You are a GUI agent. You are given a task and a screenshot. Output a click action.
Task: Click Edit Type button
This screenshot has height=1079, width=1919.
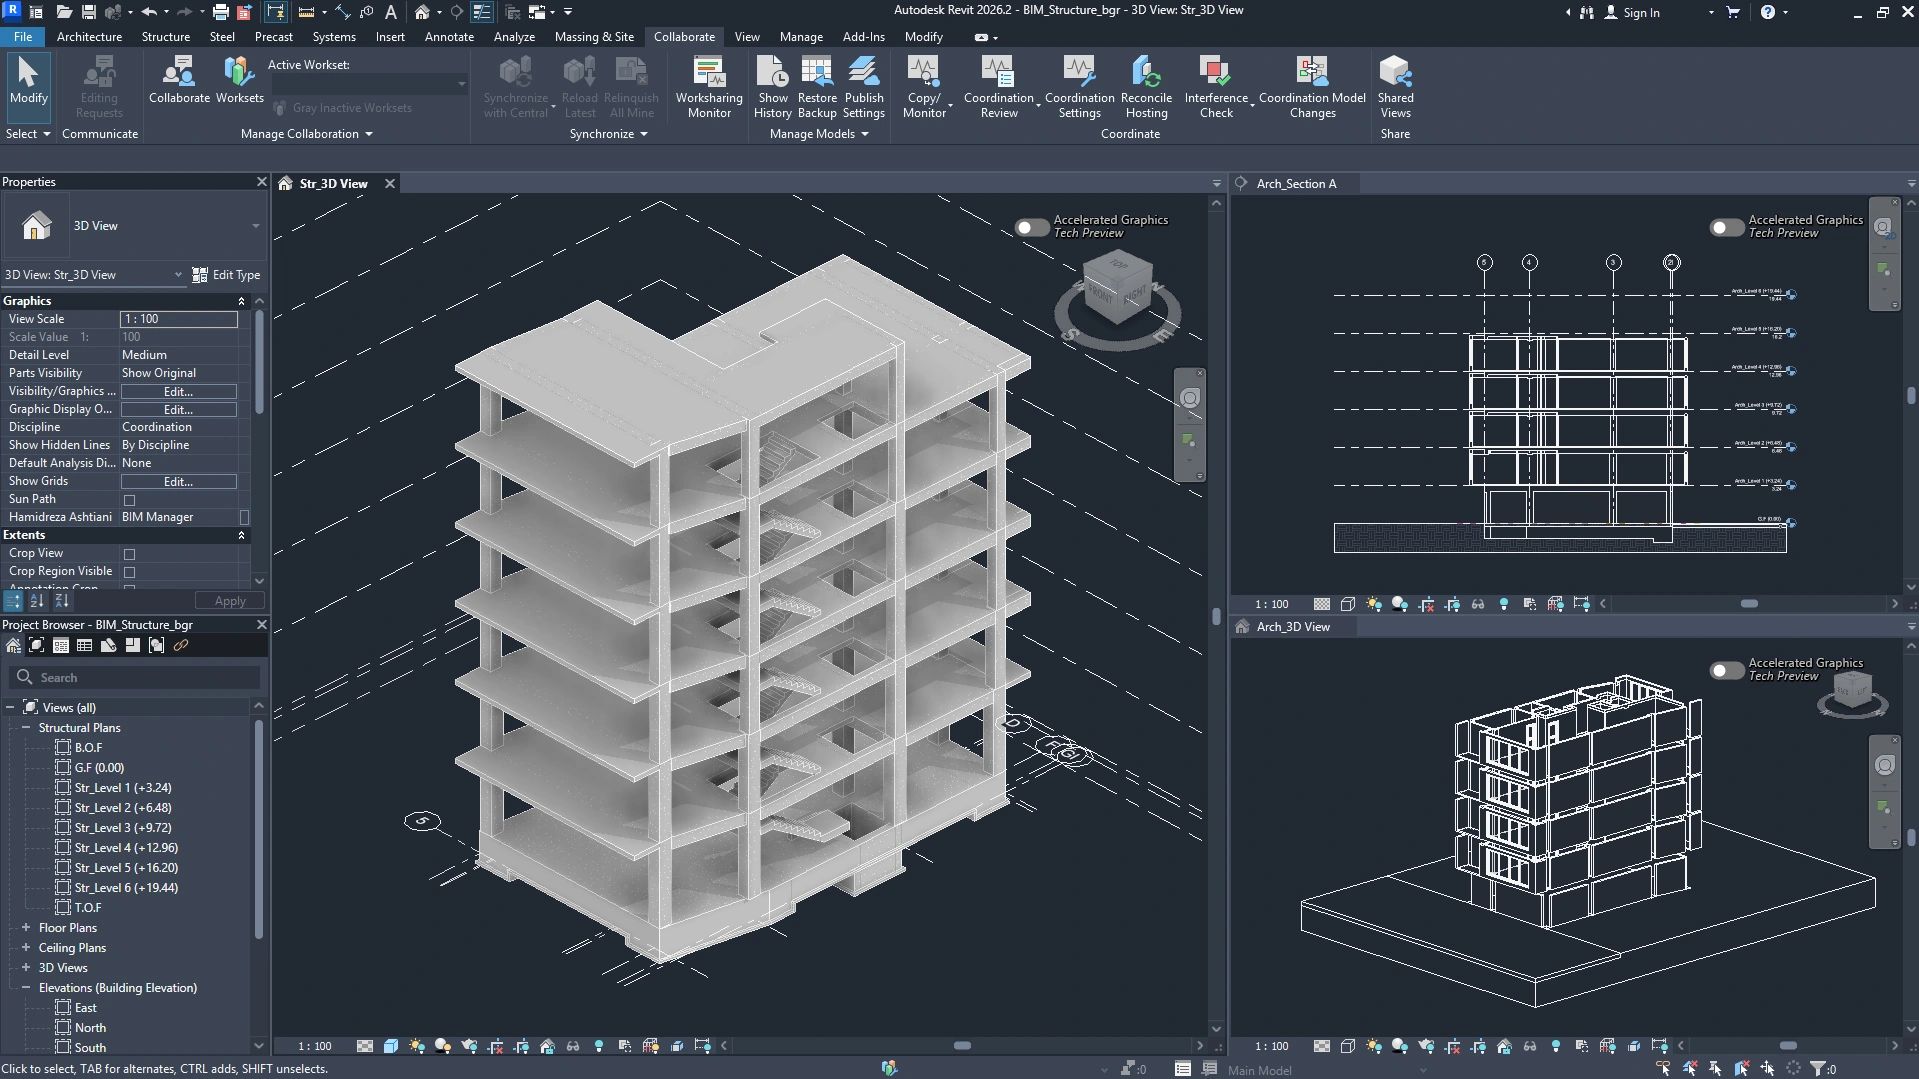[x=226, y=275]
